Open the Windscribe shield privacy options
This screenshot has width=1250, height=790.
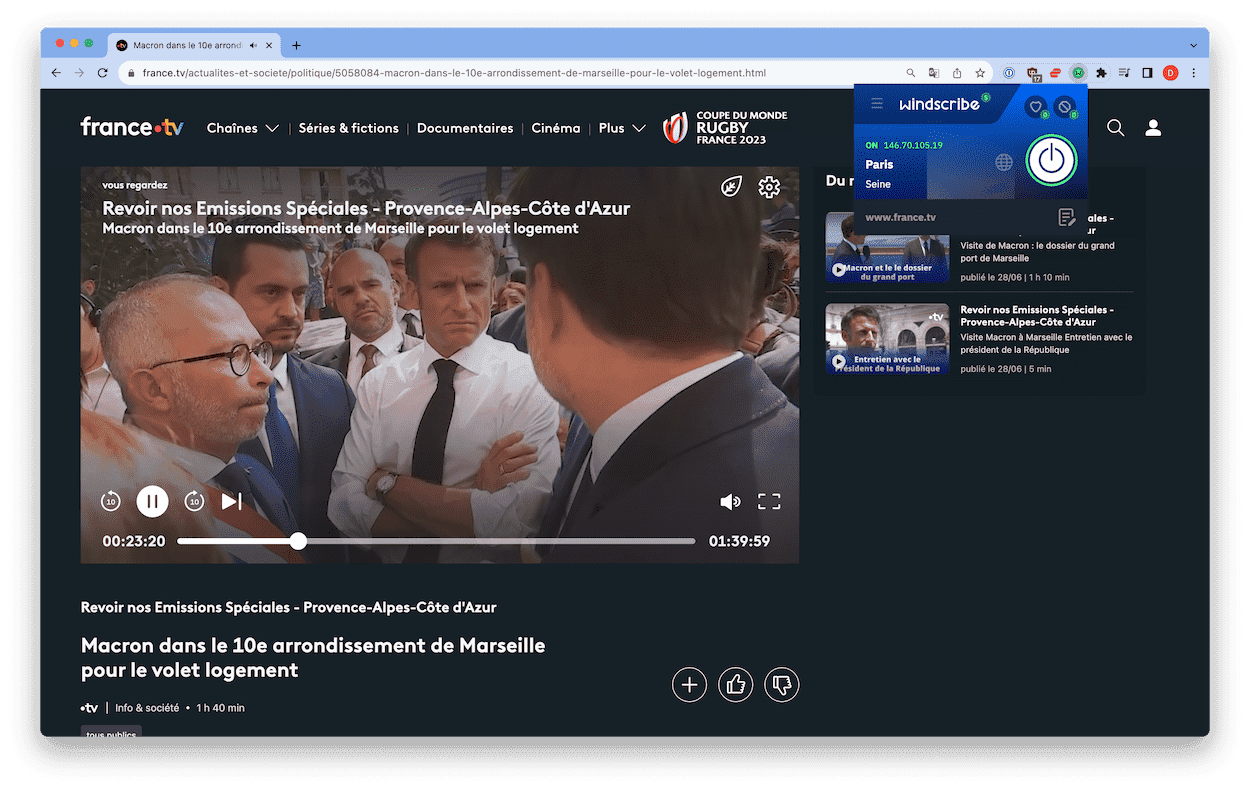tap(1036, 106)
